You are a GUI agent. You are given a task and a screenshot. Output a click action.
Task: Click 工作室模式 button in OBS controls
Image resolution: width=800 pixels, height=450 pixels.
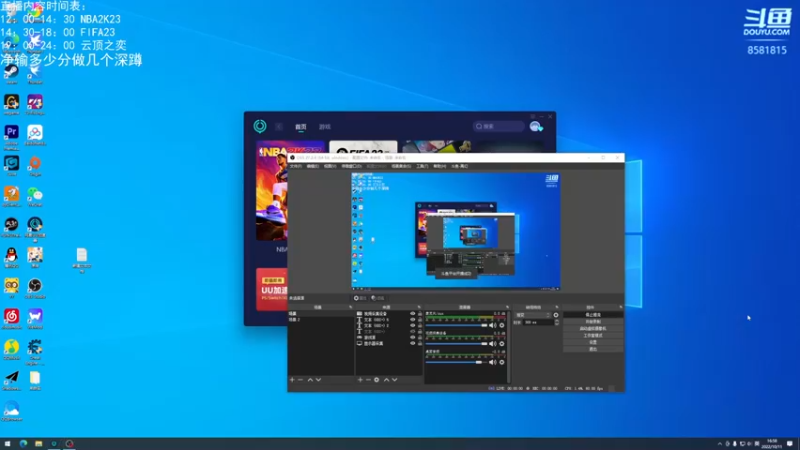pos(593,336)
